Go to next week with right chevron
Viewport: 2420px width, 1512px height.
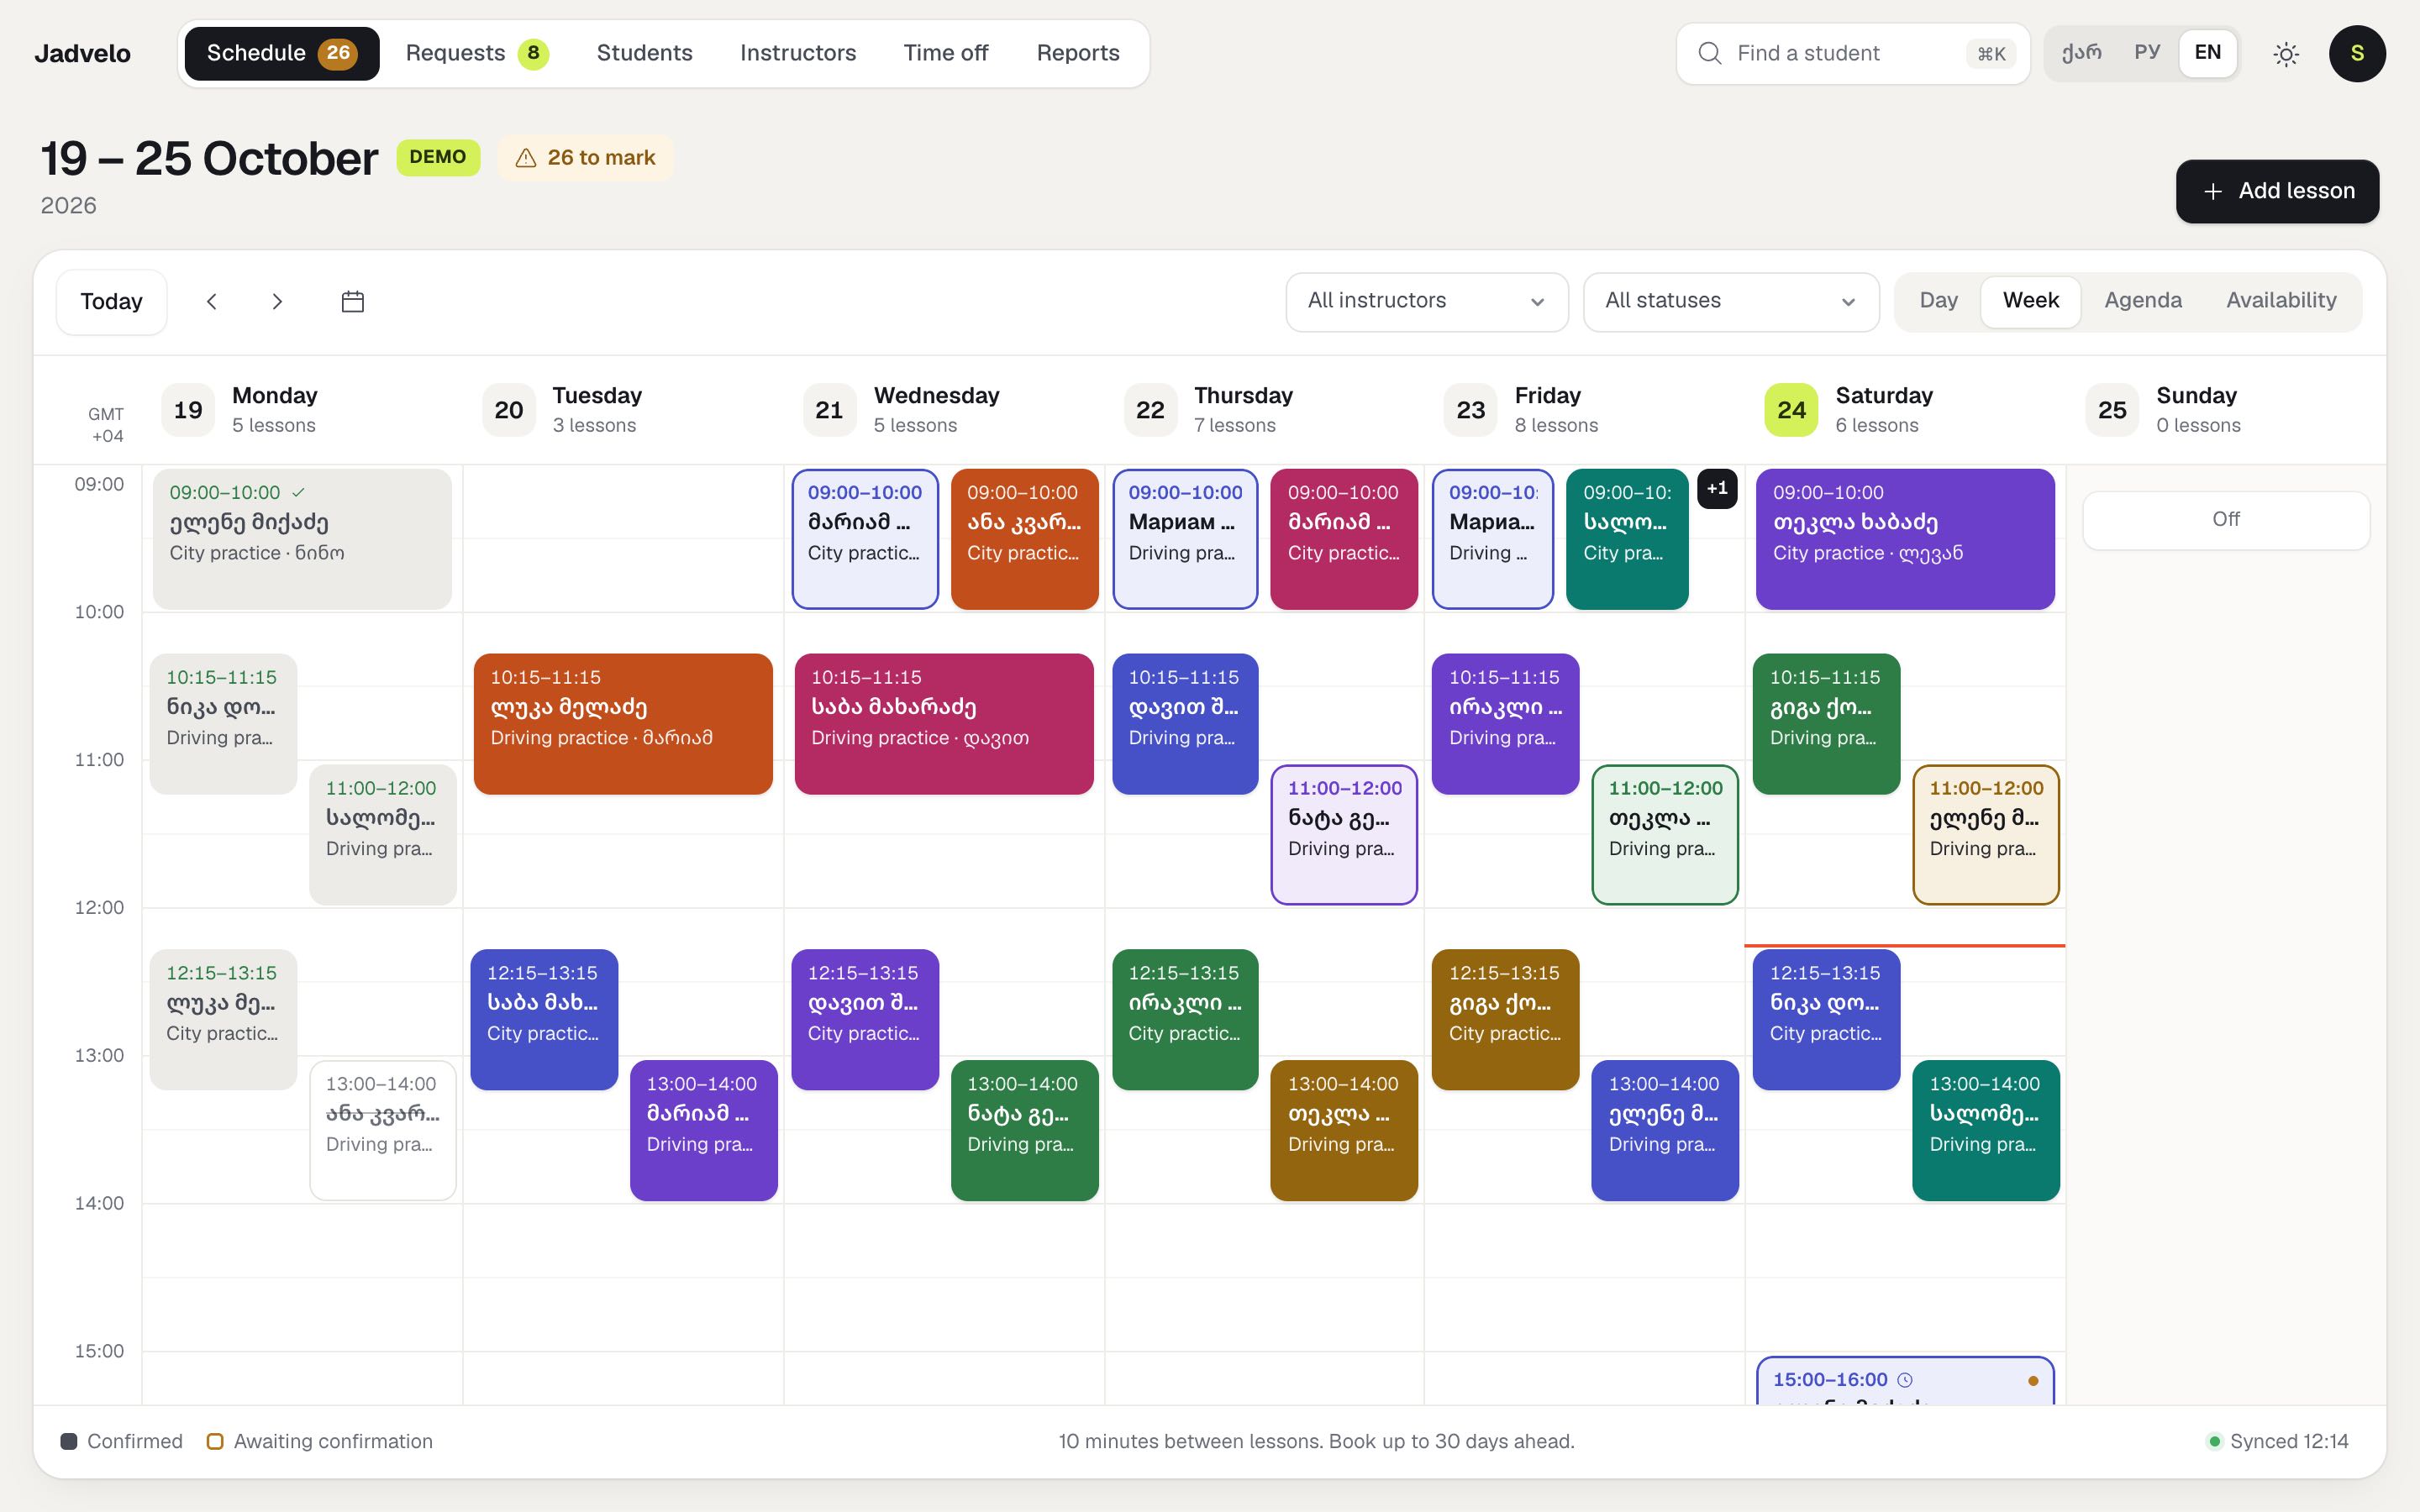pos(277,301)
